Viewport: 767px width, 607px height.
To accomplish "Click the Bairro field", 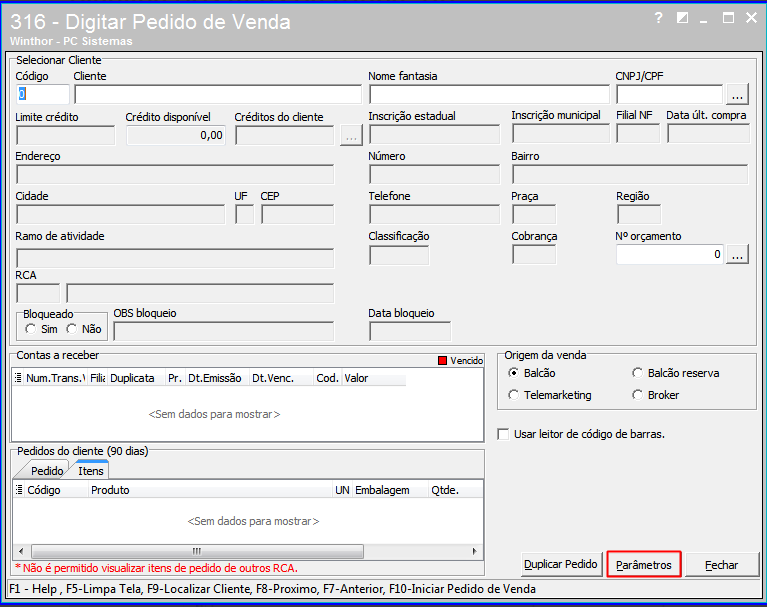I will click(x=631, y=174).
